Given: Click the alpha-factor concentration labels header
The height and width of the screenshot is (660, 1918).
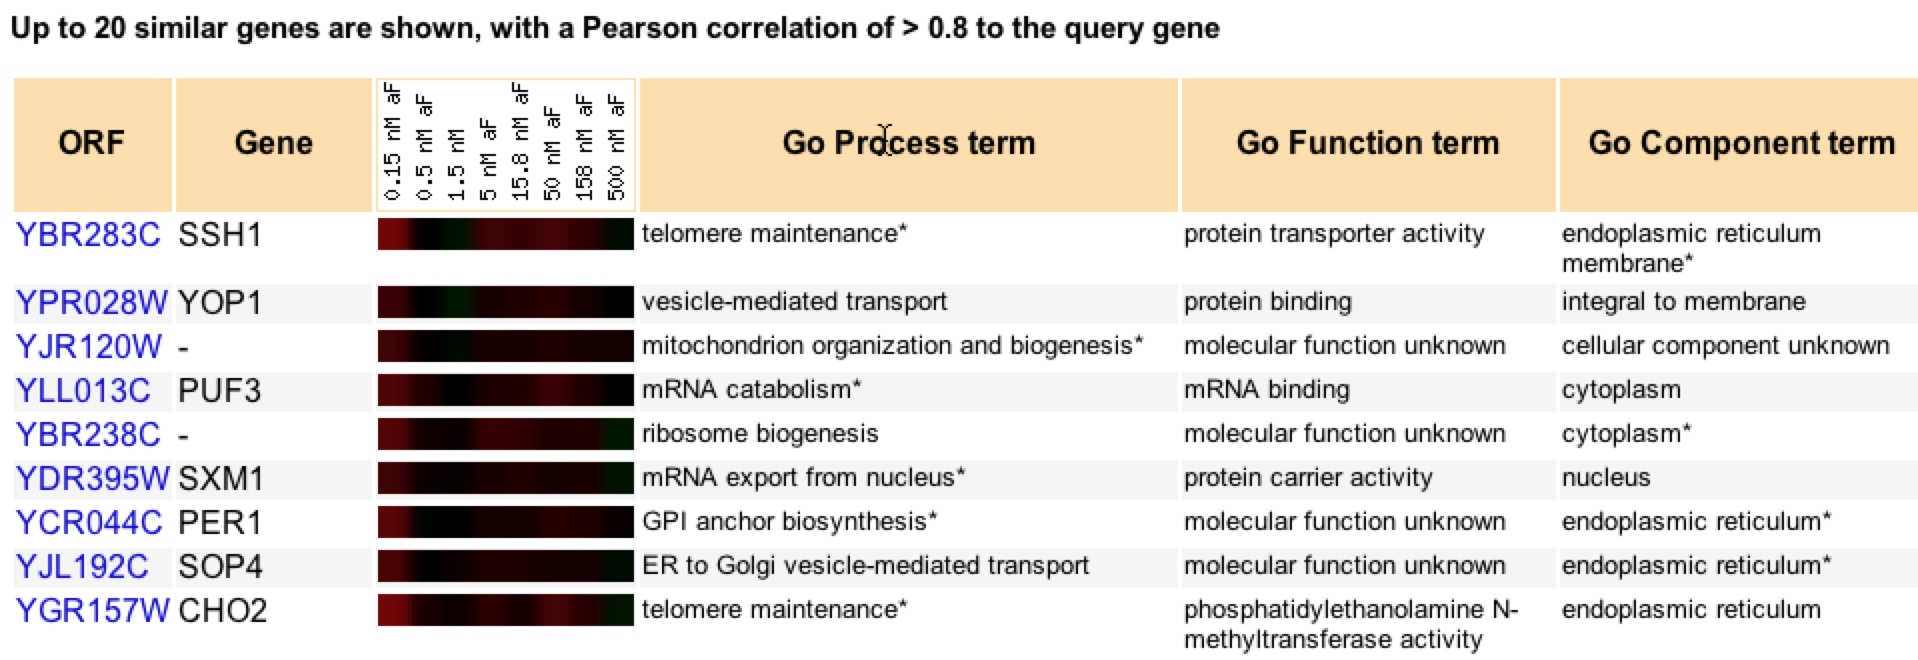Looking at the screenshot, I should pos(506,144).
